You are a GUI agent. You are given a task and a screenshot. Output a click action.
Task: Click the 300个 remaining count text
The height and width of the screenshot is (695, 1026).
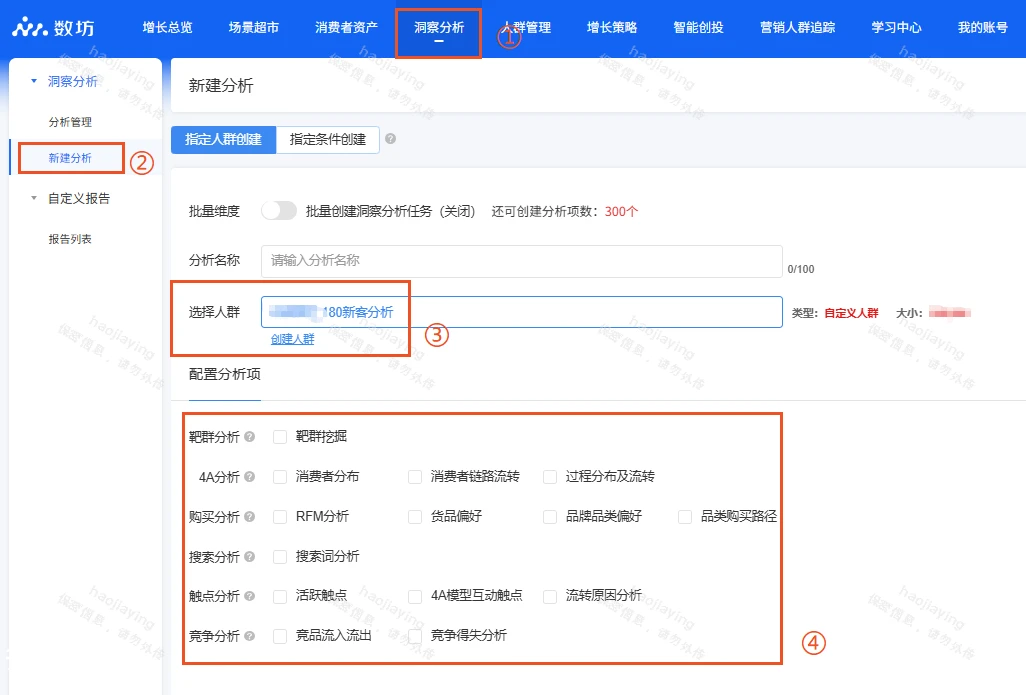621,211
